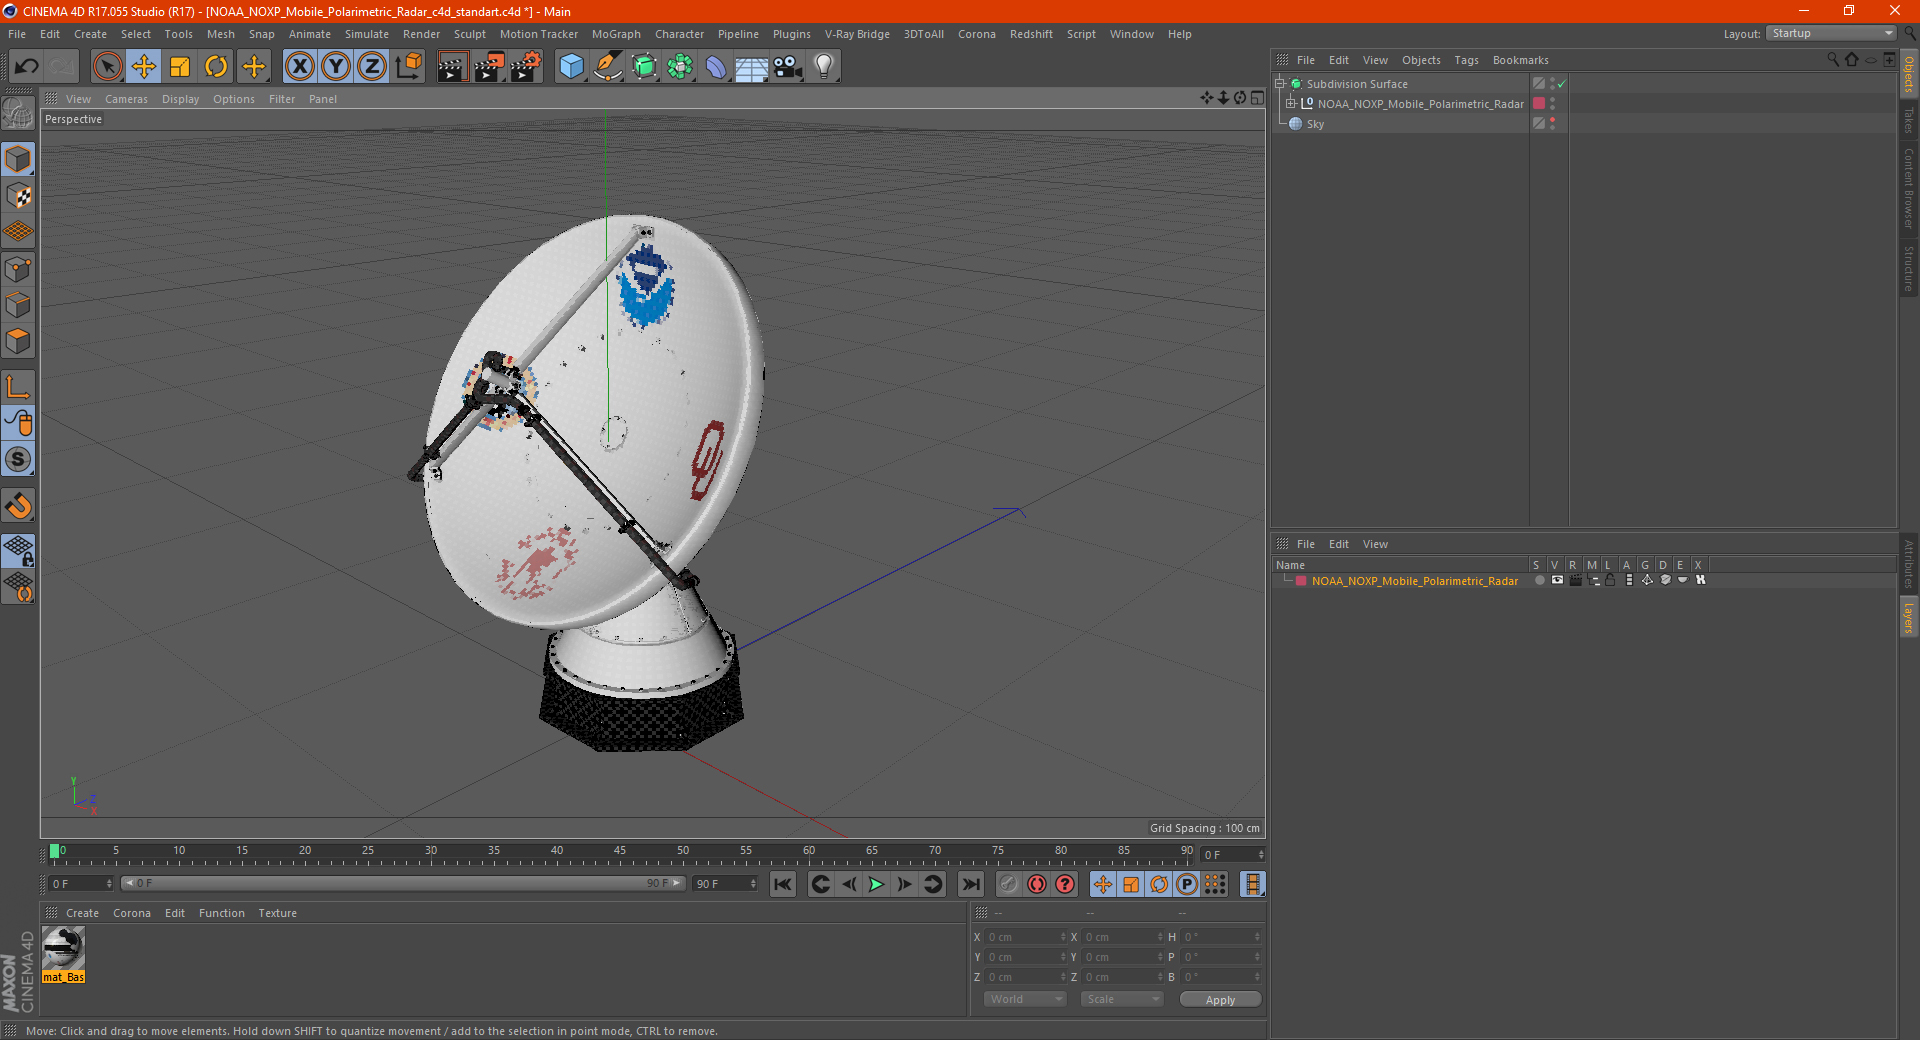Open the spline pen tool
This screenshot has height=1040, width=1920.
tap(607, 67)
